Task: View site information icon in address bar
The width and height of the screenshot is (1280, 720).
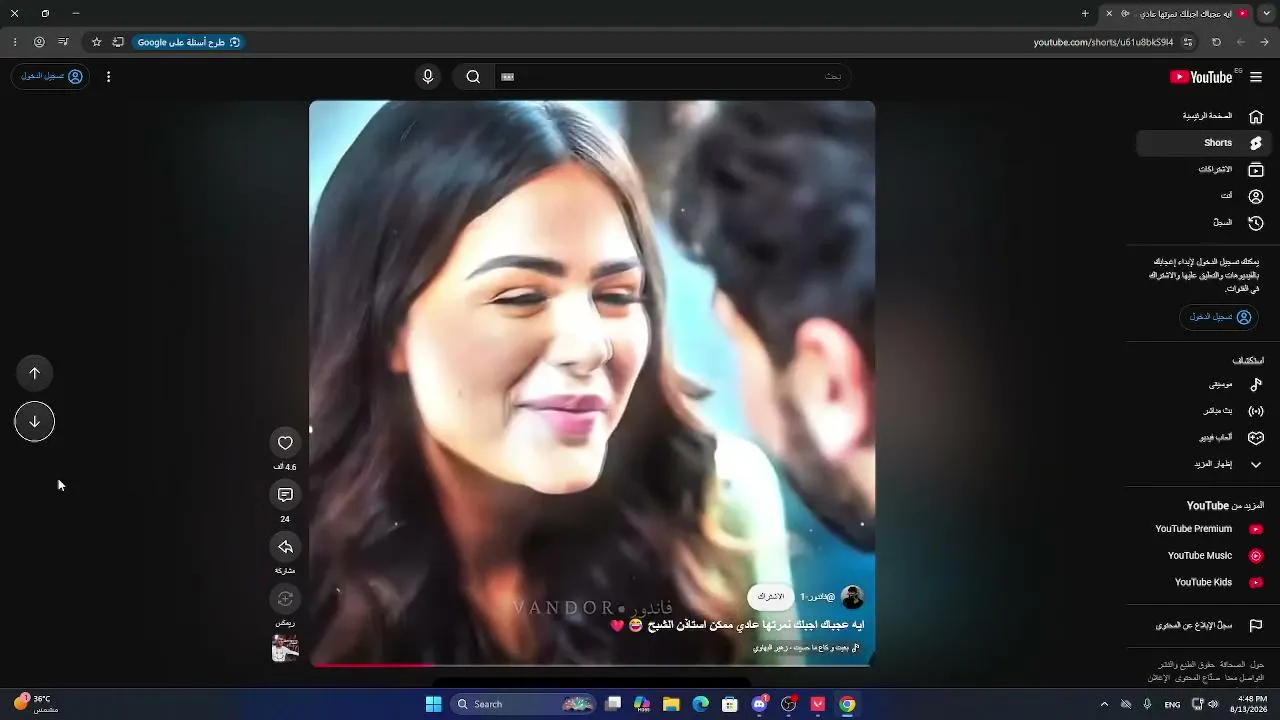Action: [1188, 42]
